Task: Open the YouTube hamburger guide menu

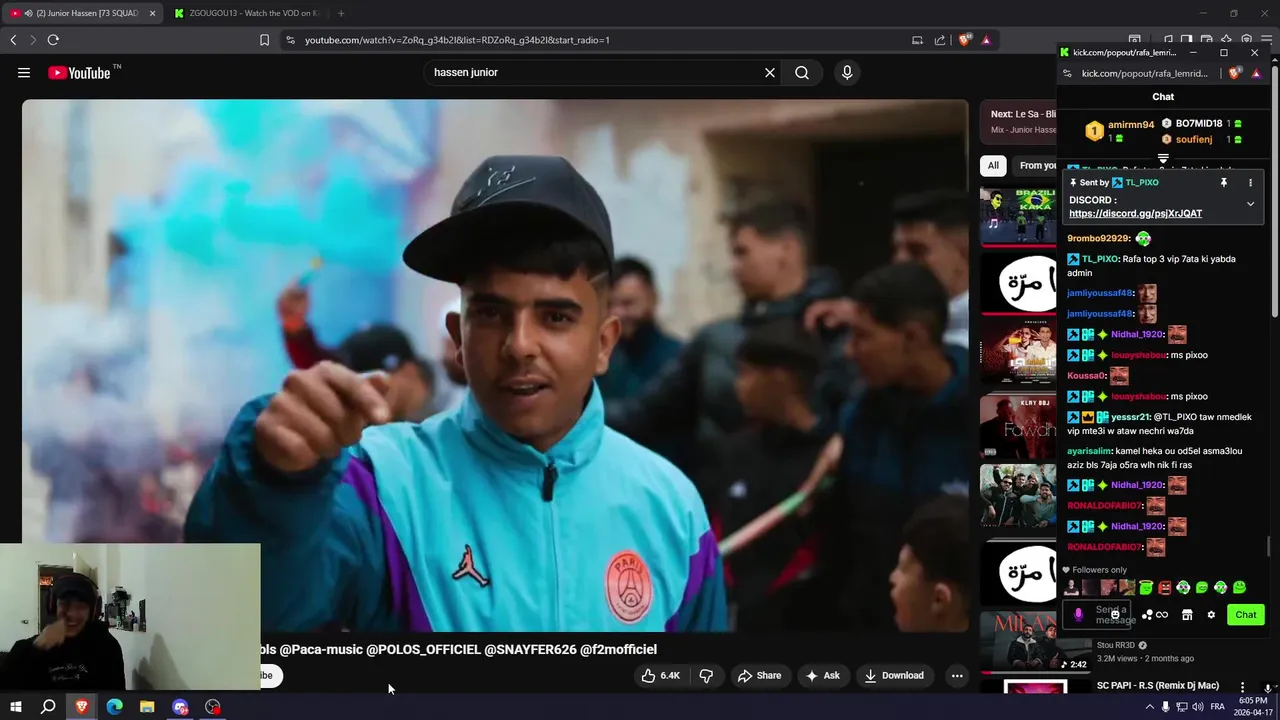Action: tap(24, 72)
